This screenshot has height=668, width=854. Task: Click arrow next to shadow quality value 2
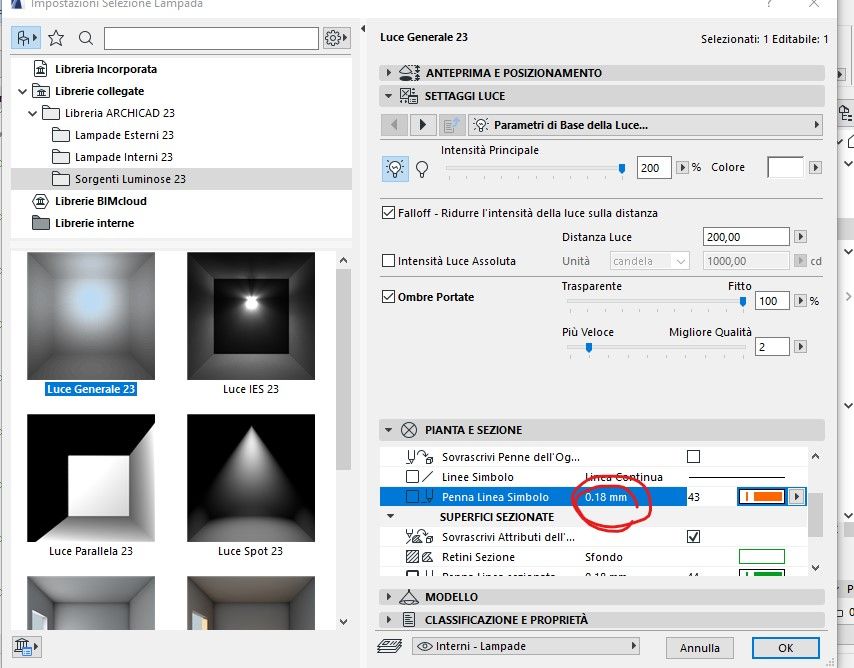(x=800, y=347)
